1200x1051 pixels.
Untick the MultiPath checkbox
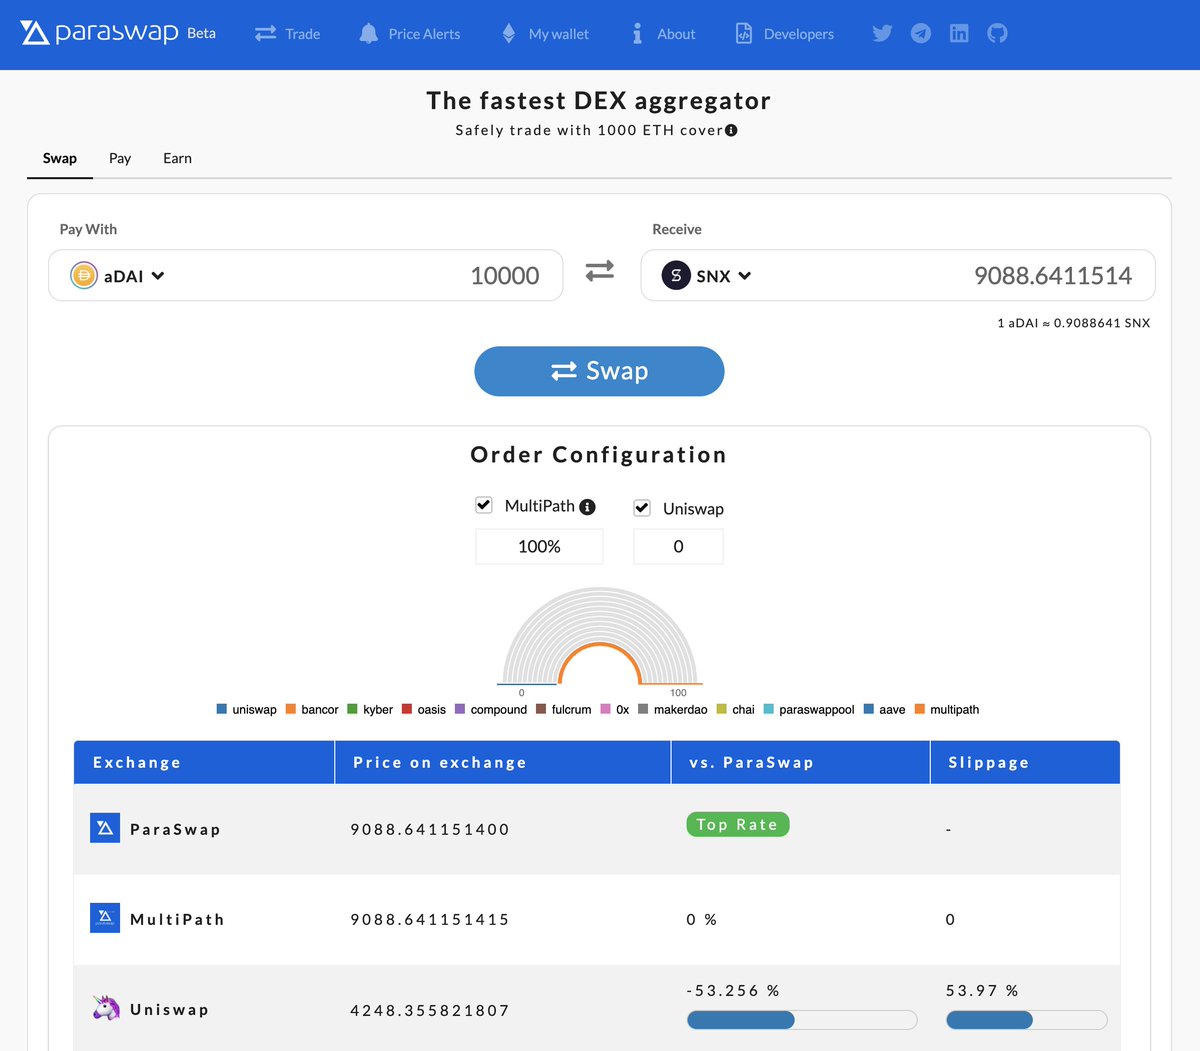[x=484, y=505]
